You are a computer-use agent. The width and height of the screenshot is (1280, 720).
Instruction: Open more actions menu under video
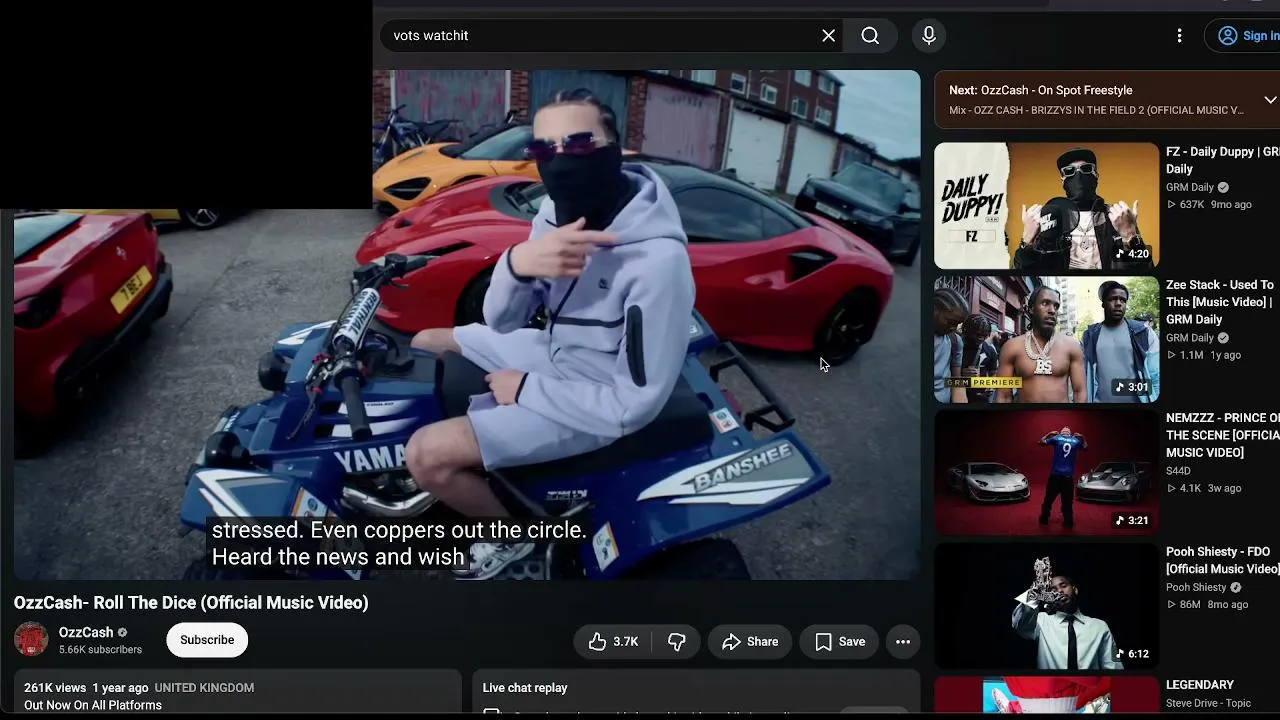(903, 642)
